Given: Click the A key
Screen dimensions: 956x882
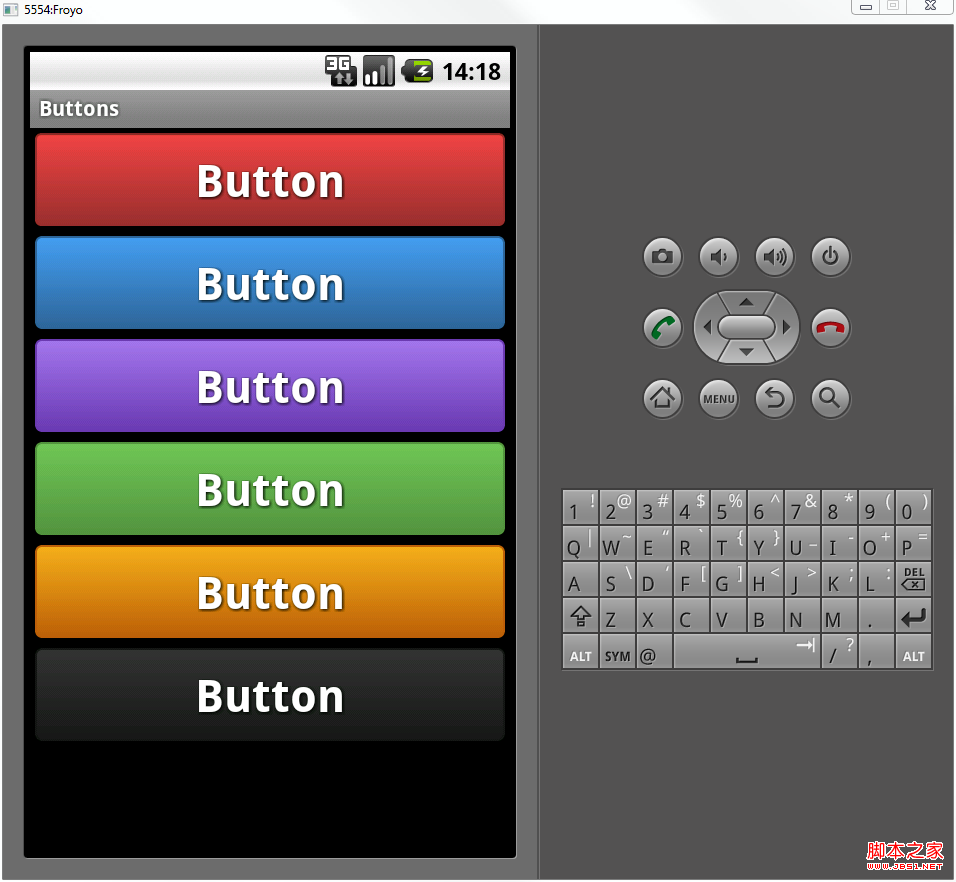Looking at the screenshot, I should (580, 579).
